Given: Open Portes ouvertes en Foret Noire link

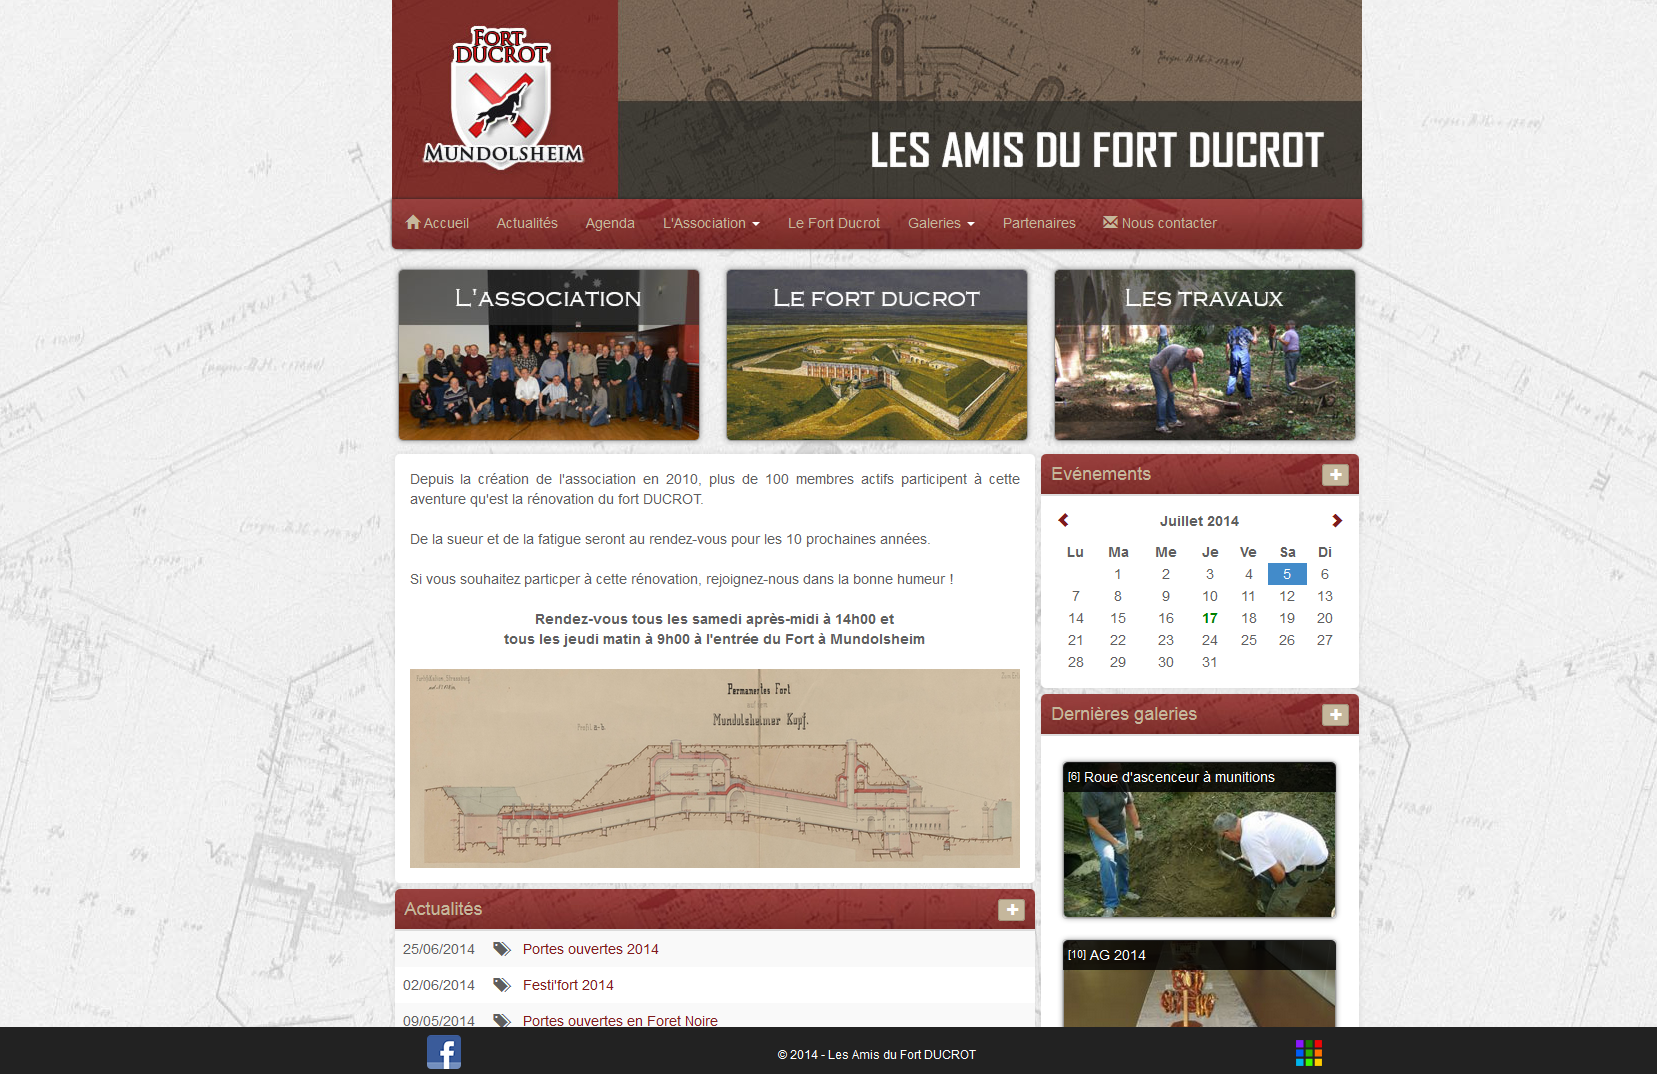Looking at the screenshot, I should pyautogui.click(x=620, y=1020).
